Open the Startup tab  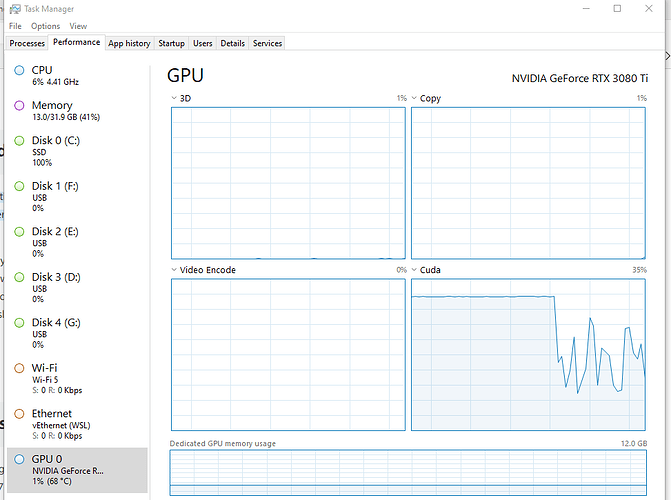171,43
